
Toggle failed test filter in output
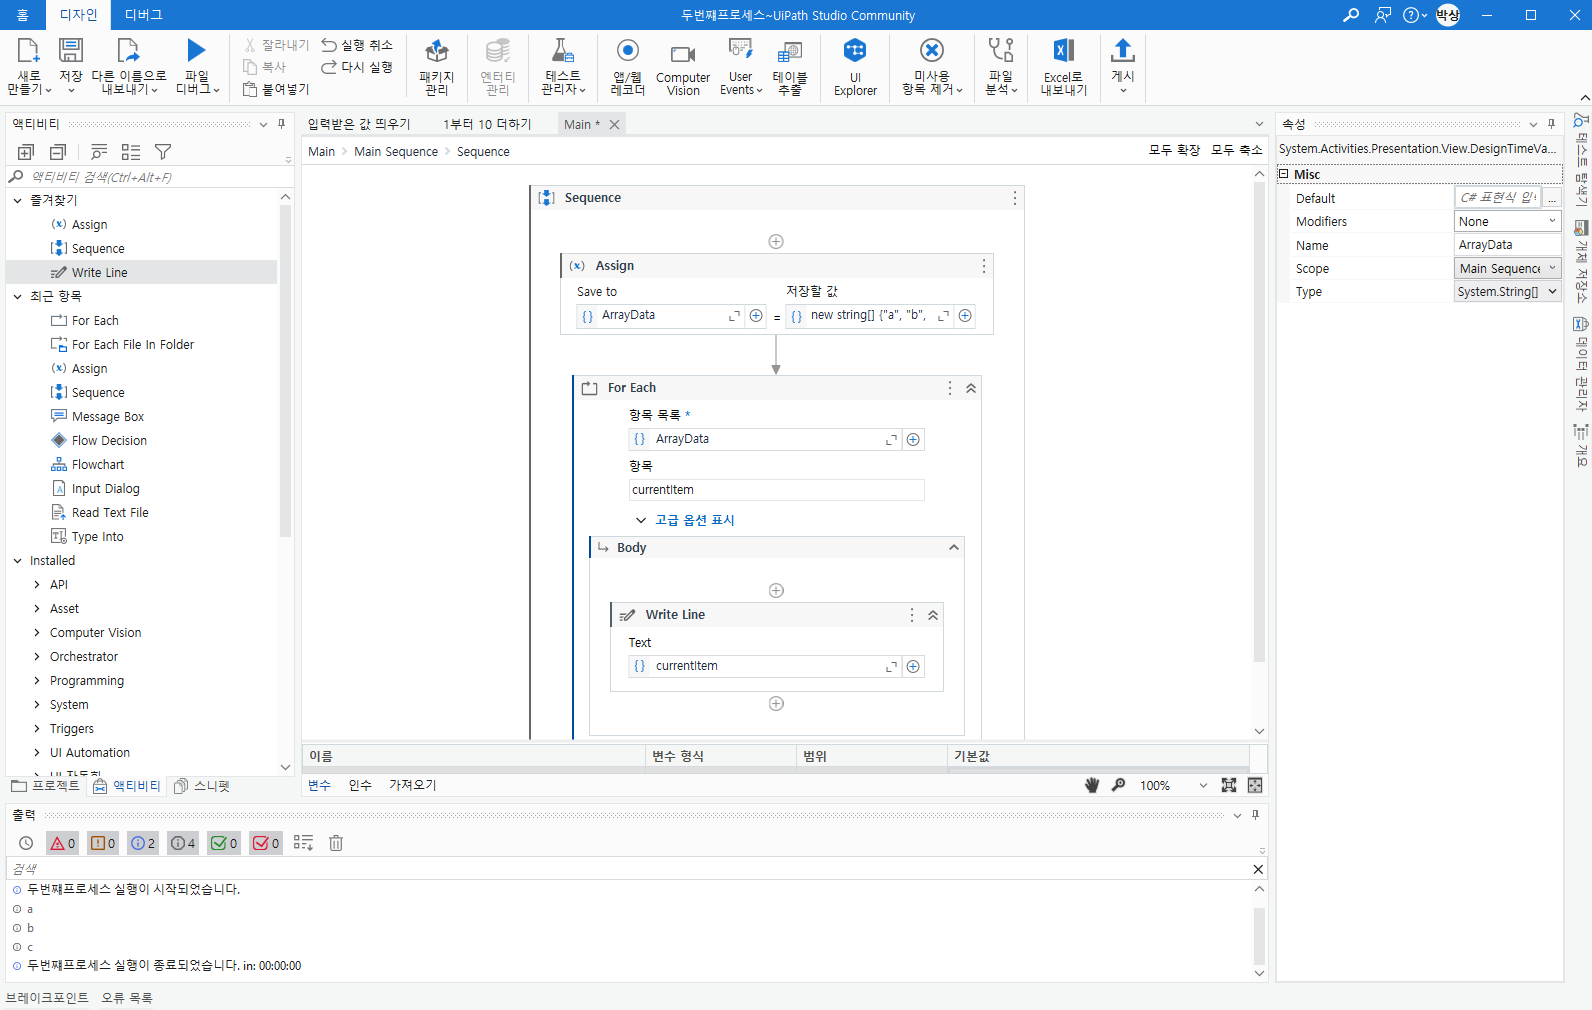[x=265, y=843]
